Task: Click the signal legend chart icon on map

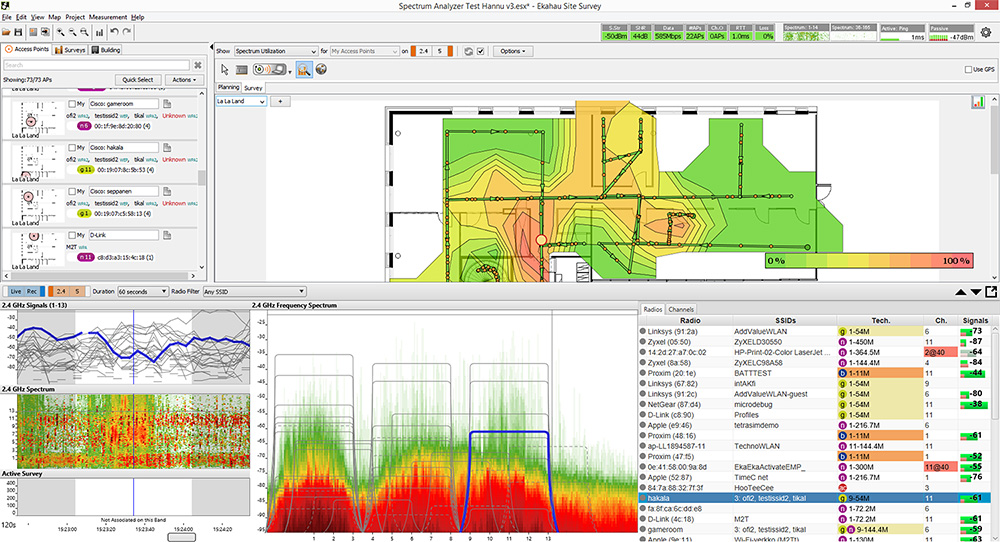Action: pyautogui.click(x=978, y=101)
